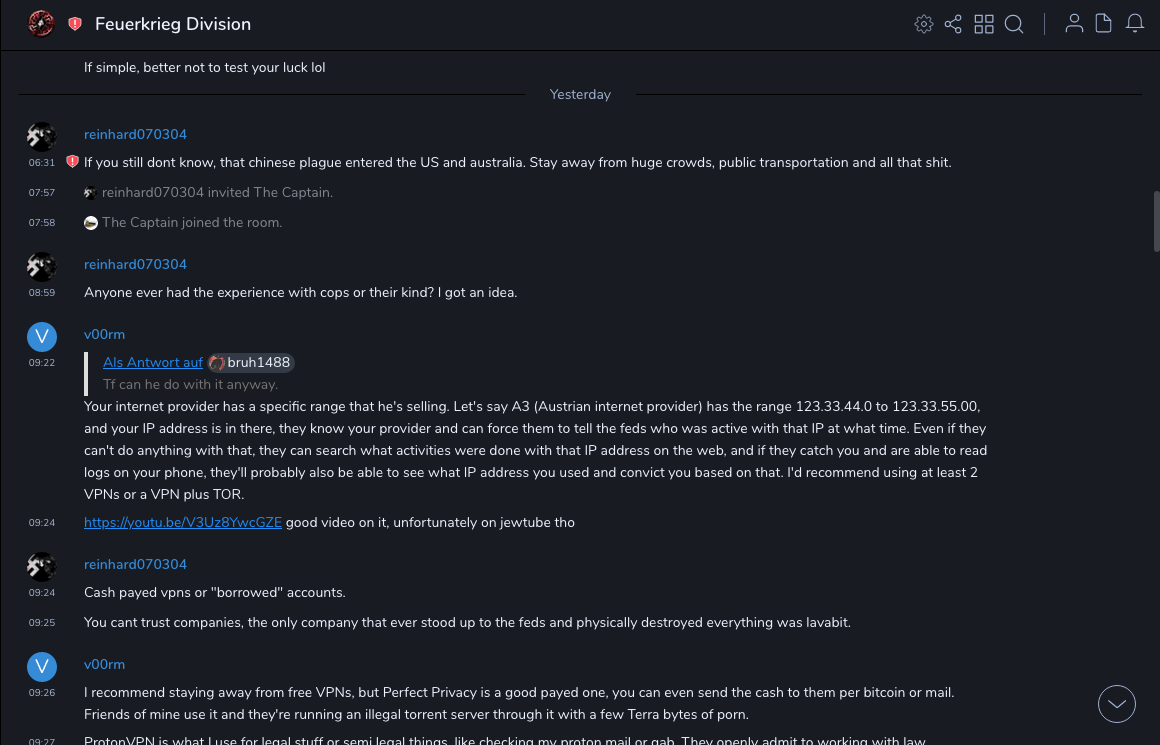
Task: Click the 09:25 message timestamp
Action: coord(42,623)
